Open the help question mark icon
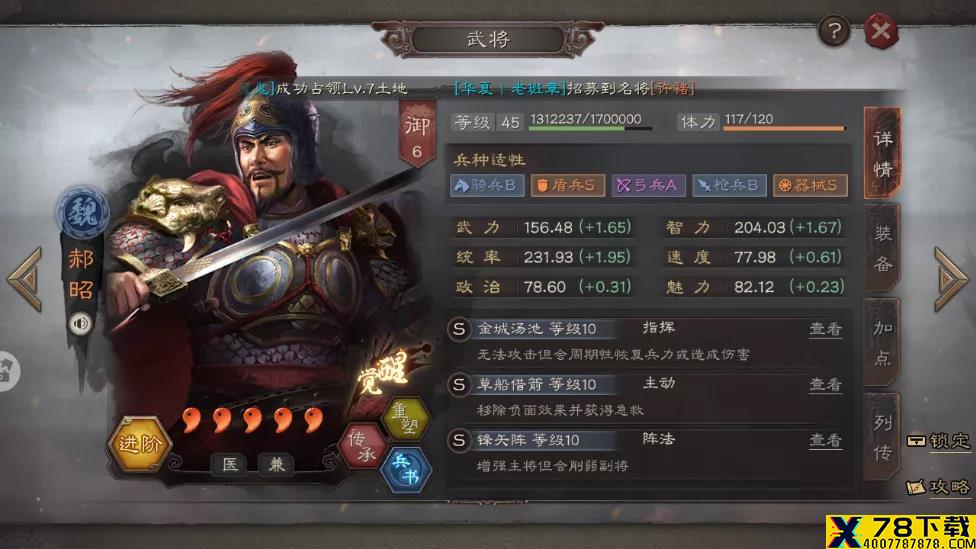976x549 pixels. click(834, 30)
